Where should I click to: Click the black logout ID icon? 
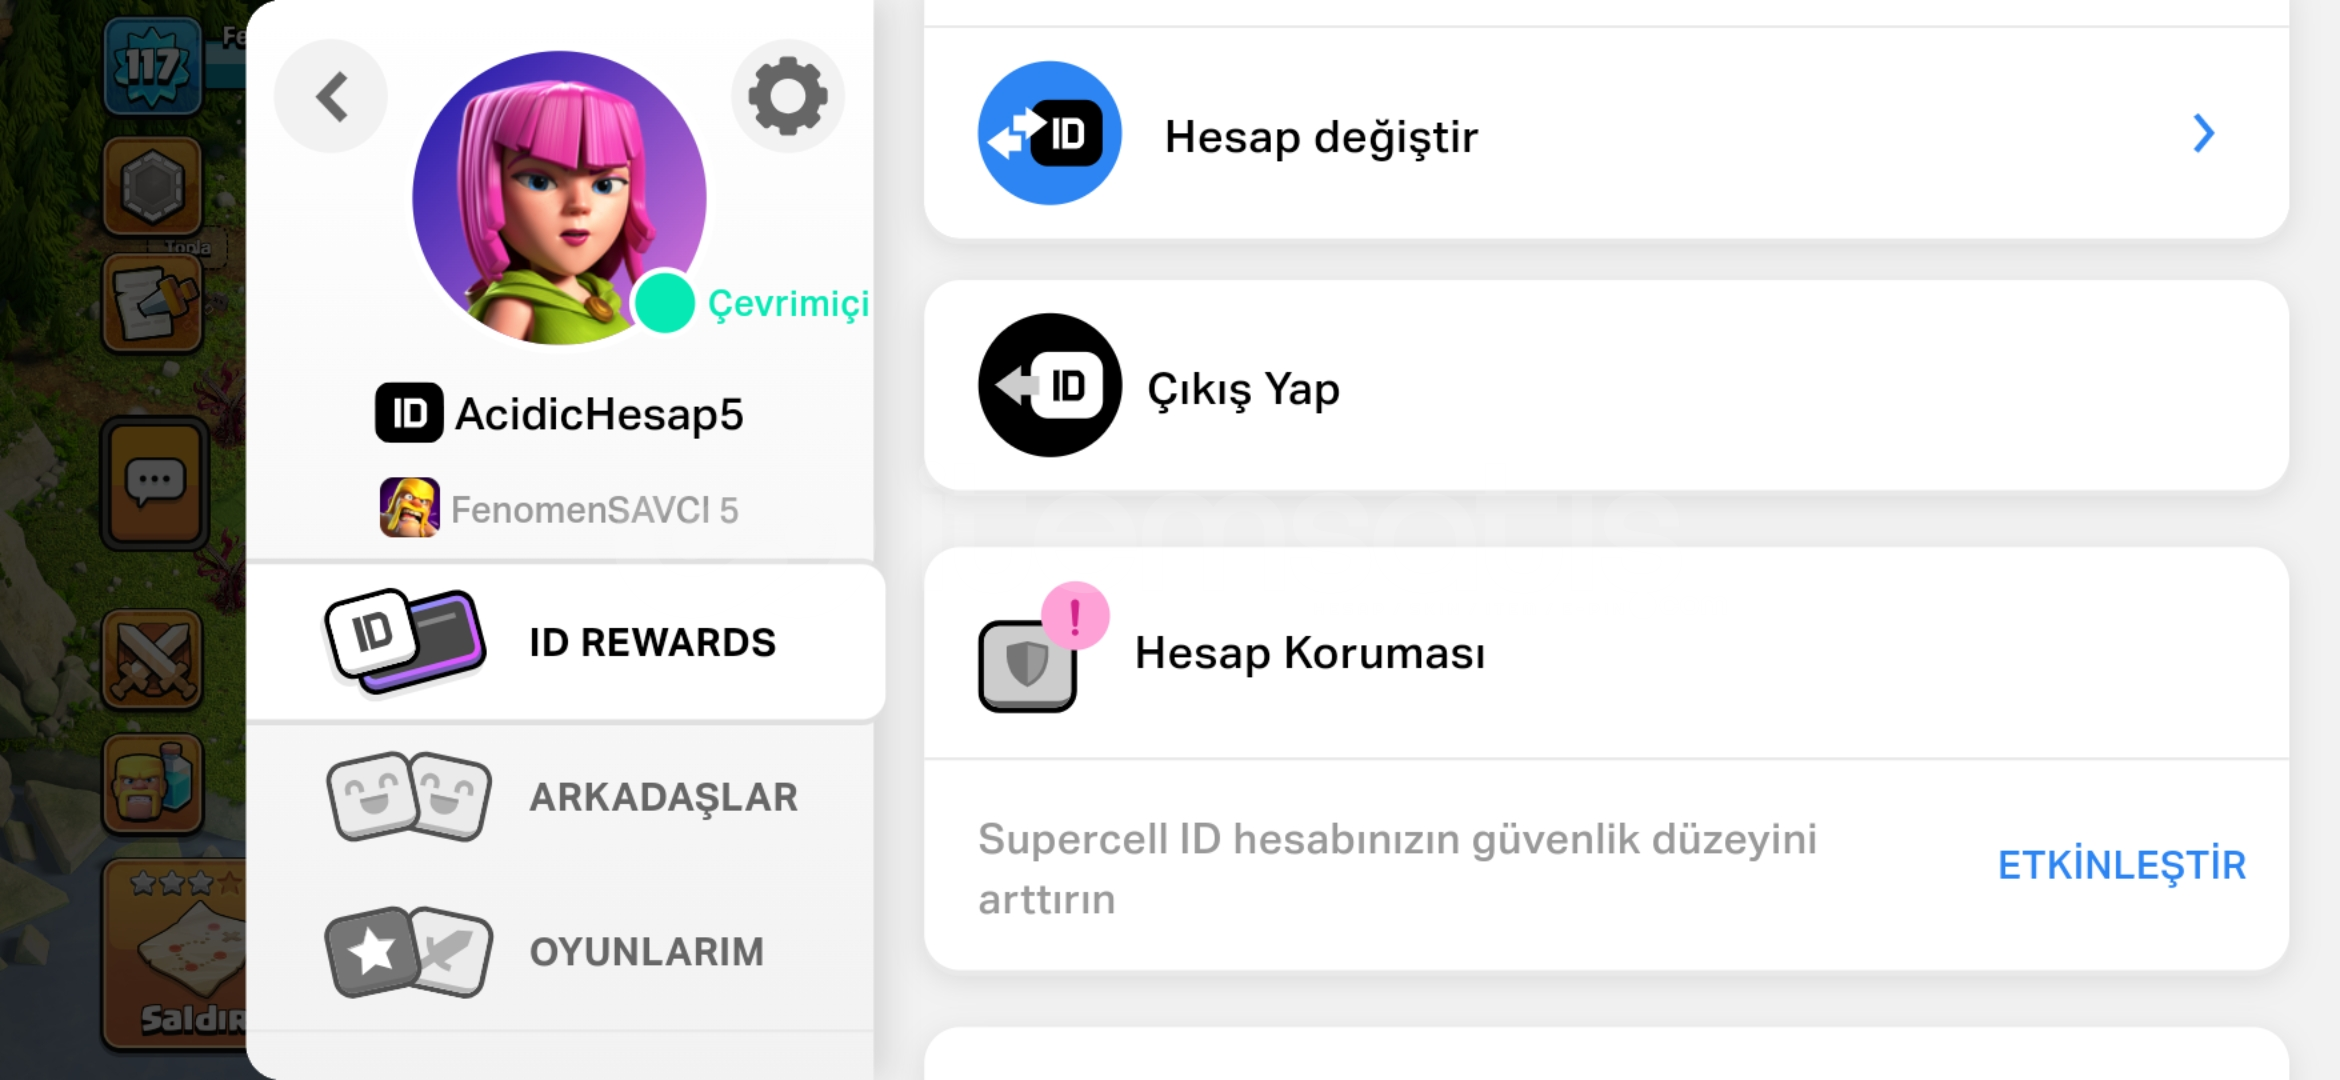pos(1050,386)
